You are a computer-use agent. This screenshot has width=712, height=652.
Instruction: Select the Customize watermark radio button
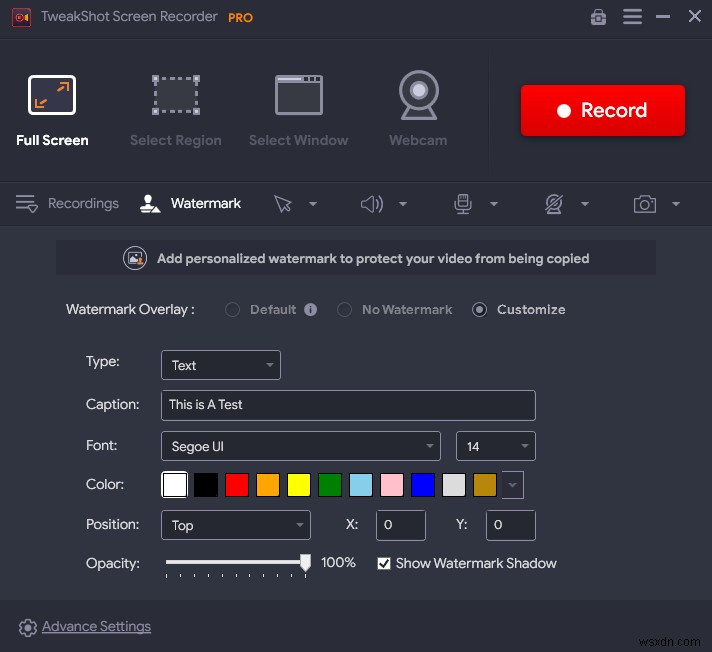click(479, 310)
